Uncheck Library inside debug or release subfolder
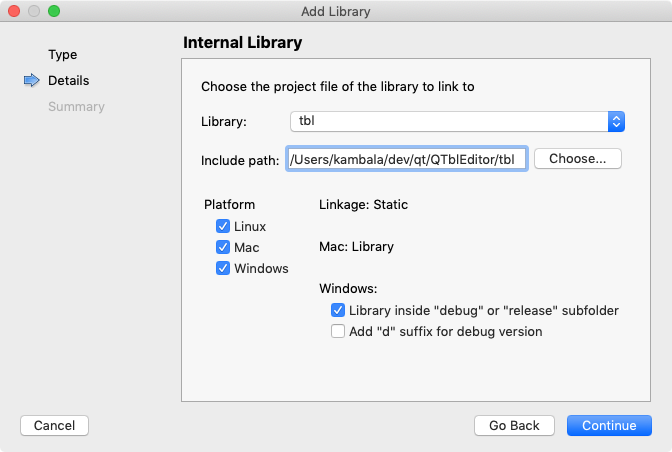Screen dimensions: 672x452 click(x=338, y=311)
